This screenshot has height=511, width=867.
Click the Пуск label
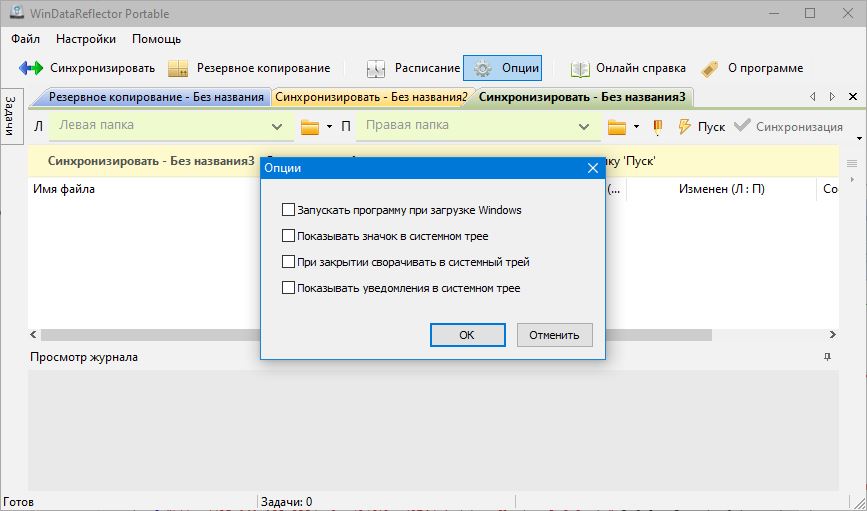tap(711, 127)
